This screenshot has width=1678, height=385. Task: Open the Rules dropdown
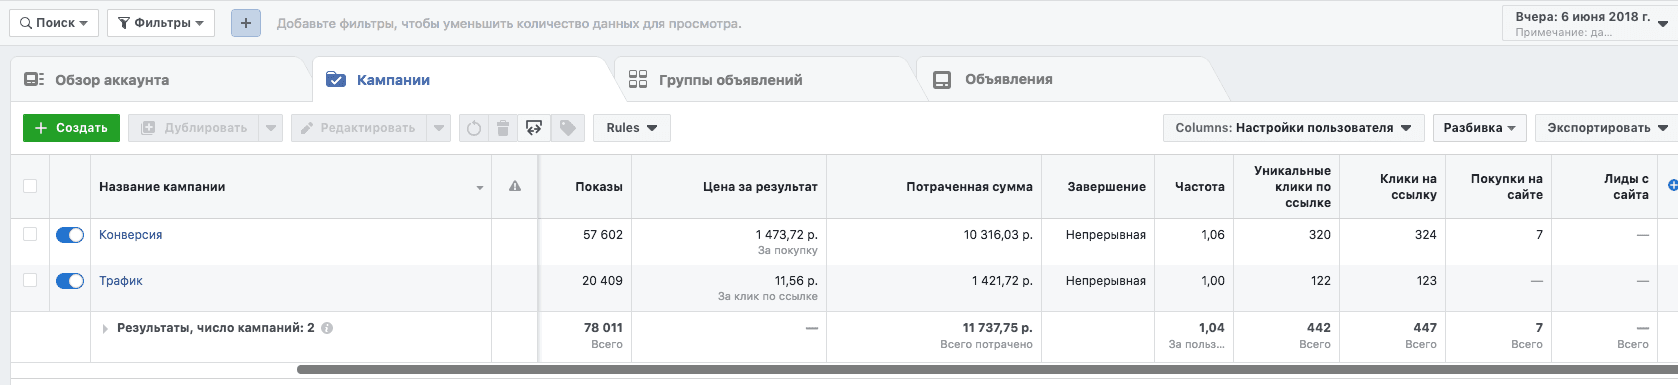click(632, 128)
